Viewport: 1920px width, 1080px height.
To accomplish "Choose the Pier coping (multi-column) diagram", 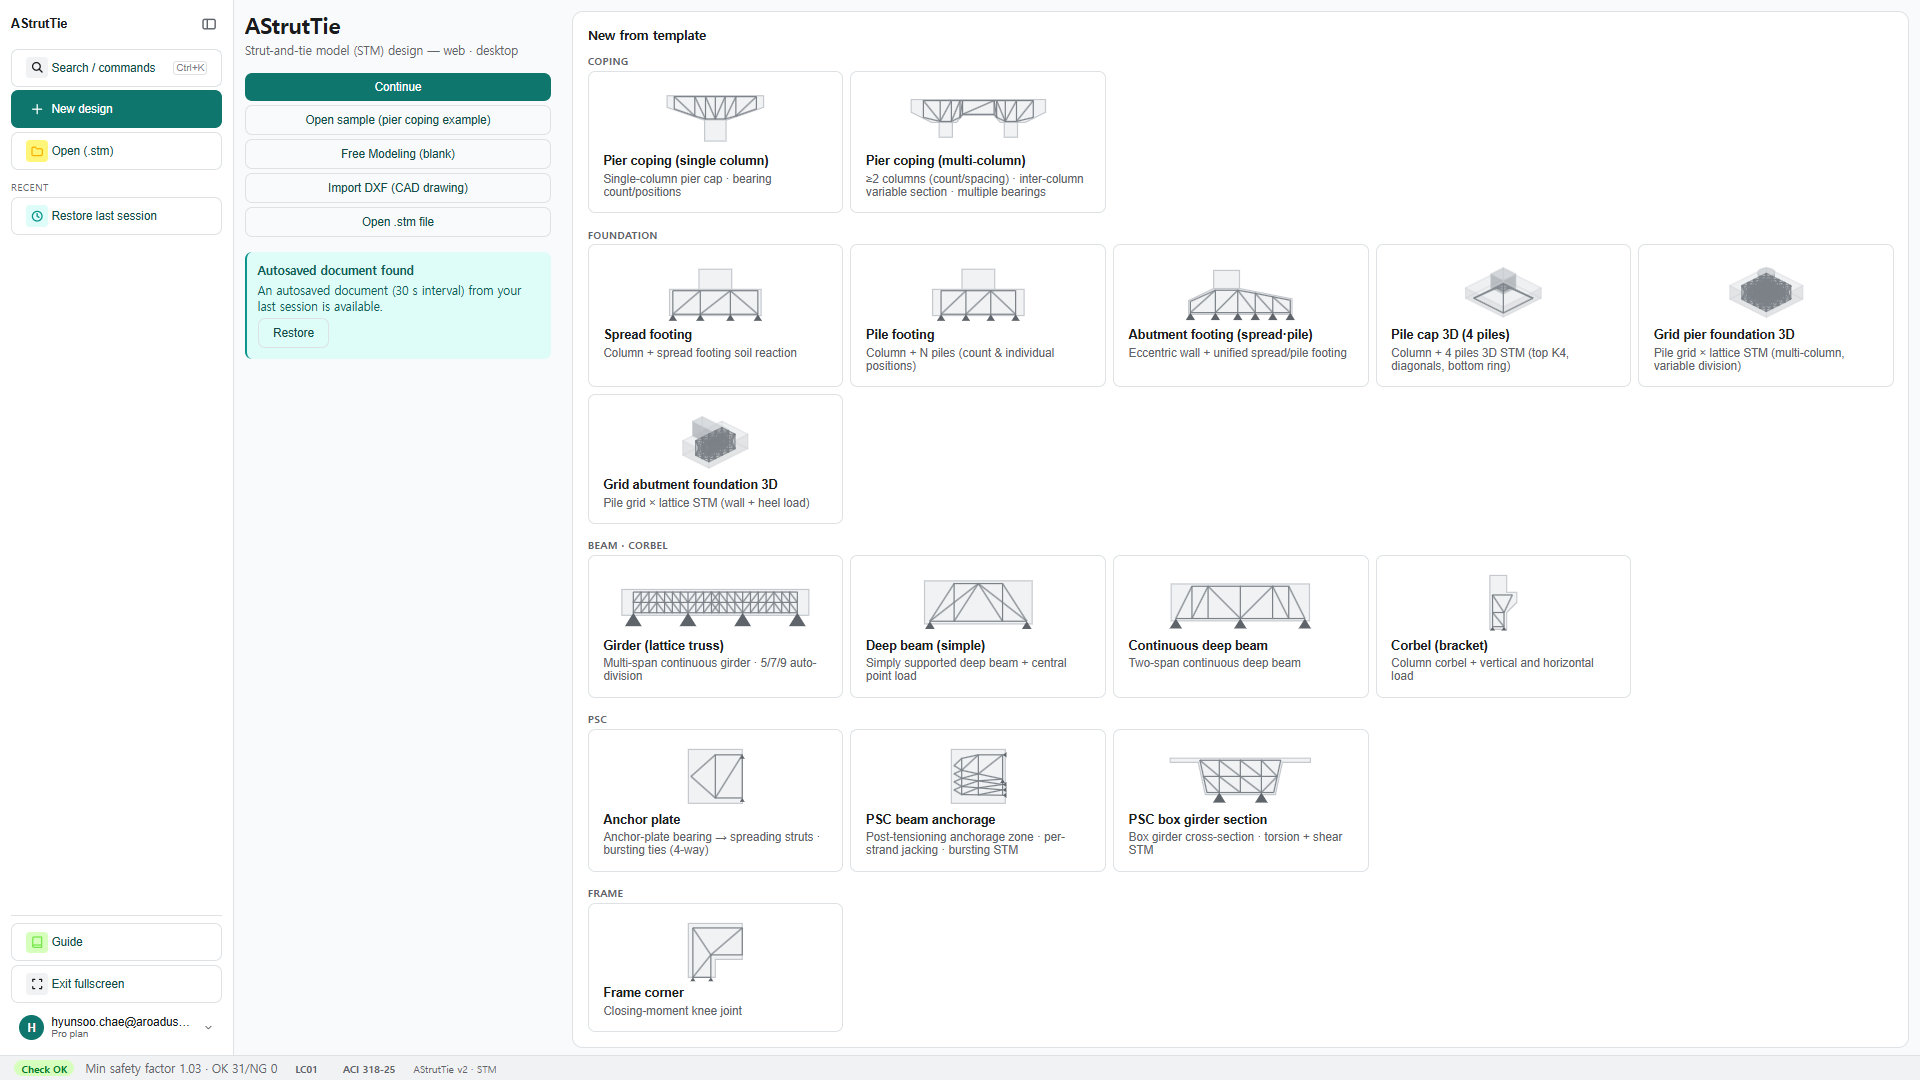I will coord(978,117).
